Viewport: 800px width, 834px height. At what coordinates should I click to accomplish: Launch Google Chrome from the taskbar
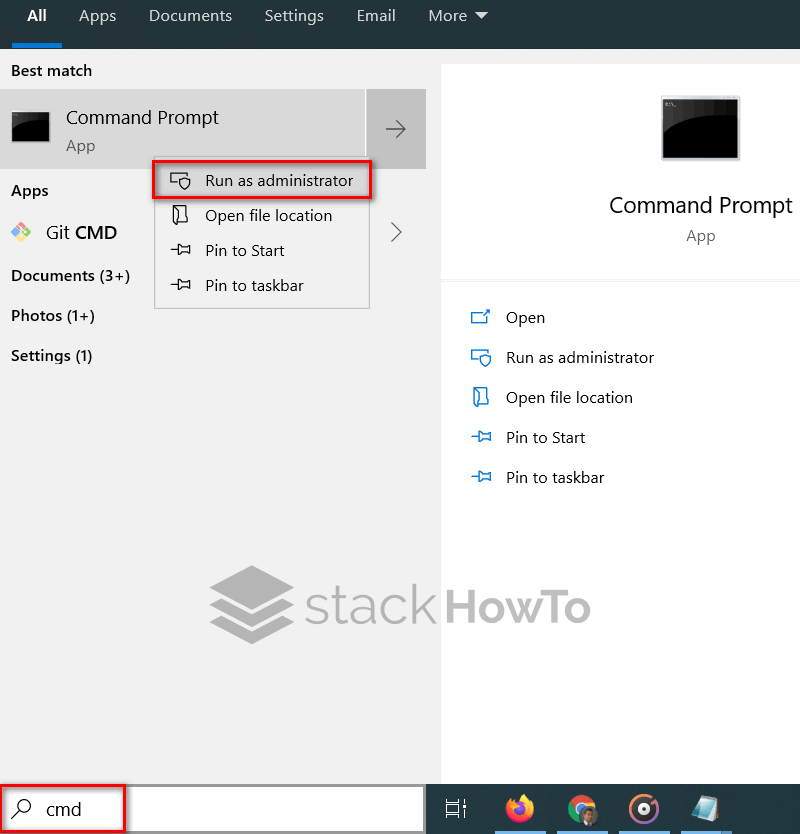pyautogui.click(x=582, y=810)
